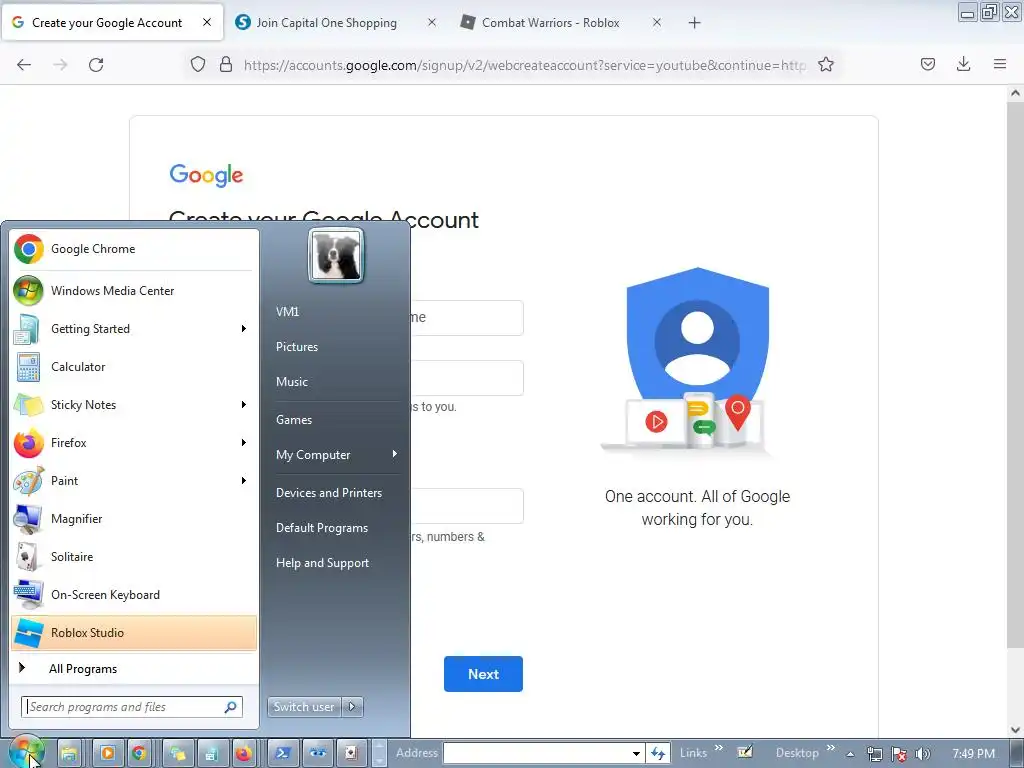Expand the taskbar Links toolbar chevron
1024x768 pixels.
click(x=718, y=748)
